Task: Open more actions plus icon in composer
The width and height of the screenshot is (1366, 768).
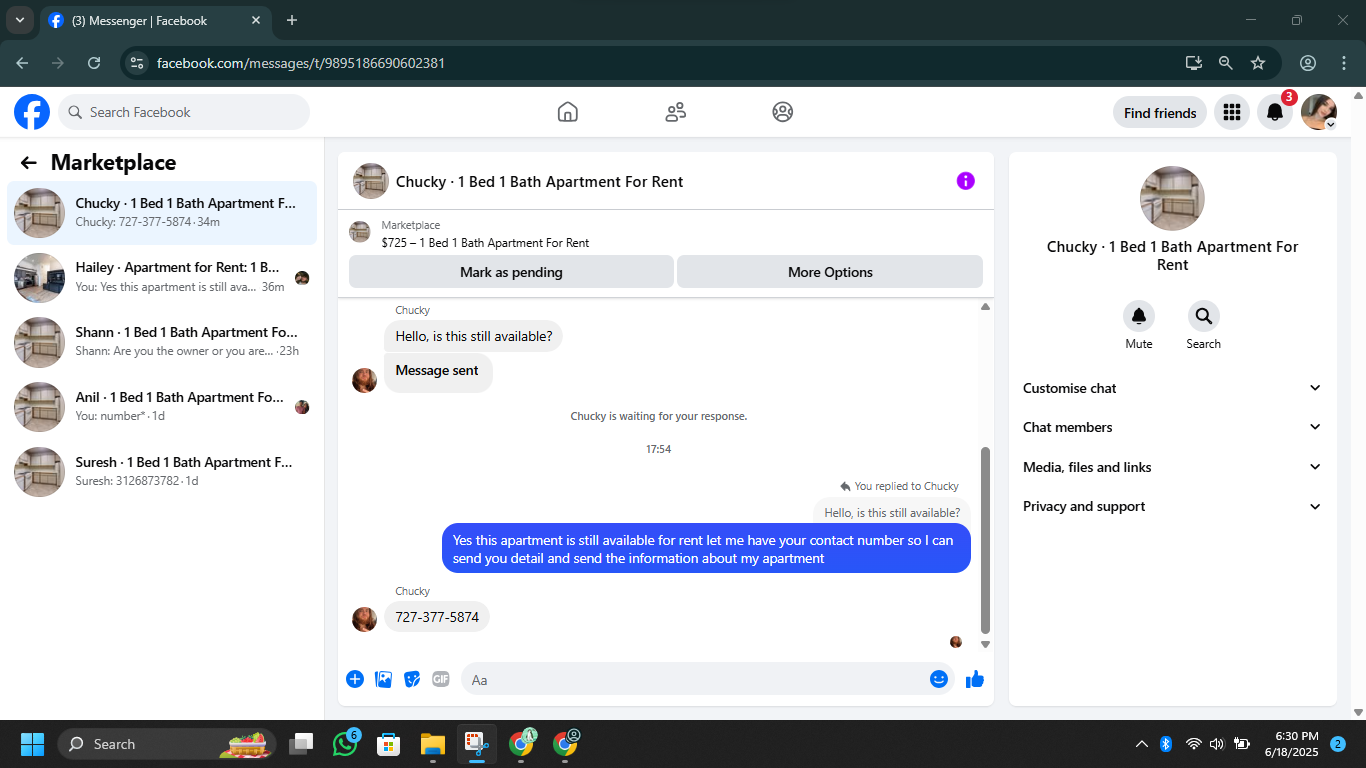Action: coord(355,679)
